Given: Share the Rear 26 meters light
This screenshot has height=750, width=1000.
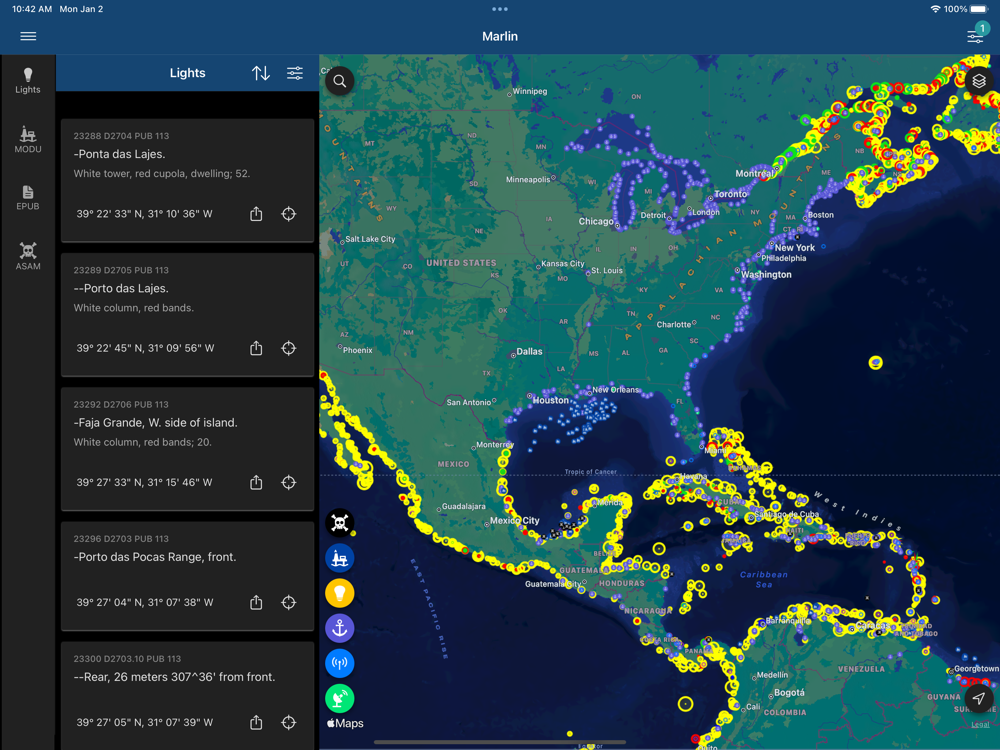Looking at the screenshot, I should point(256,722).
